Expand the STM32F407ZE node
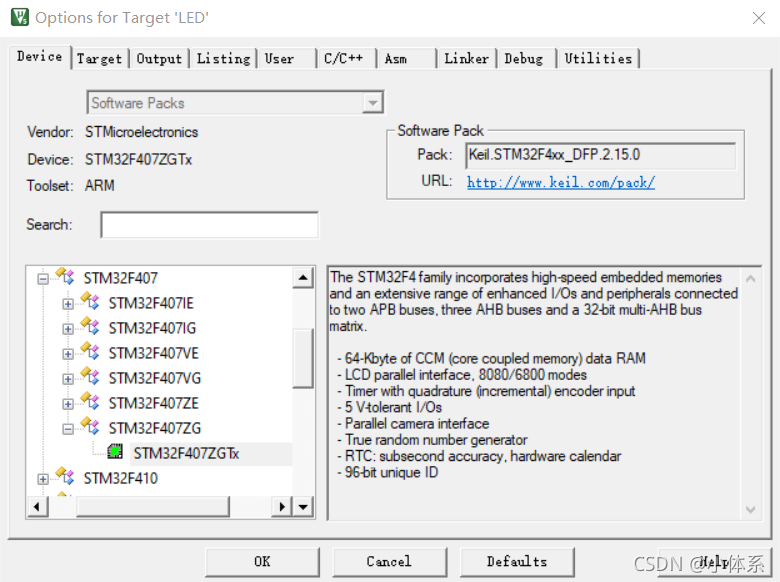780x582 pixels. point(68,404)
